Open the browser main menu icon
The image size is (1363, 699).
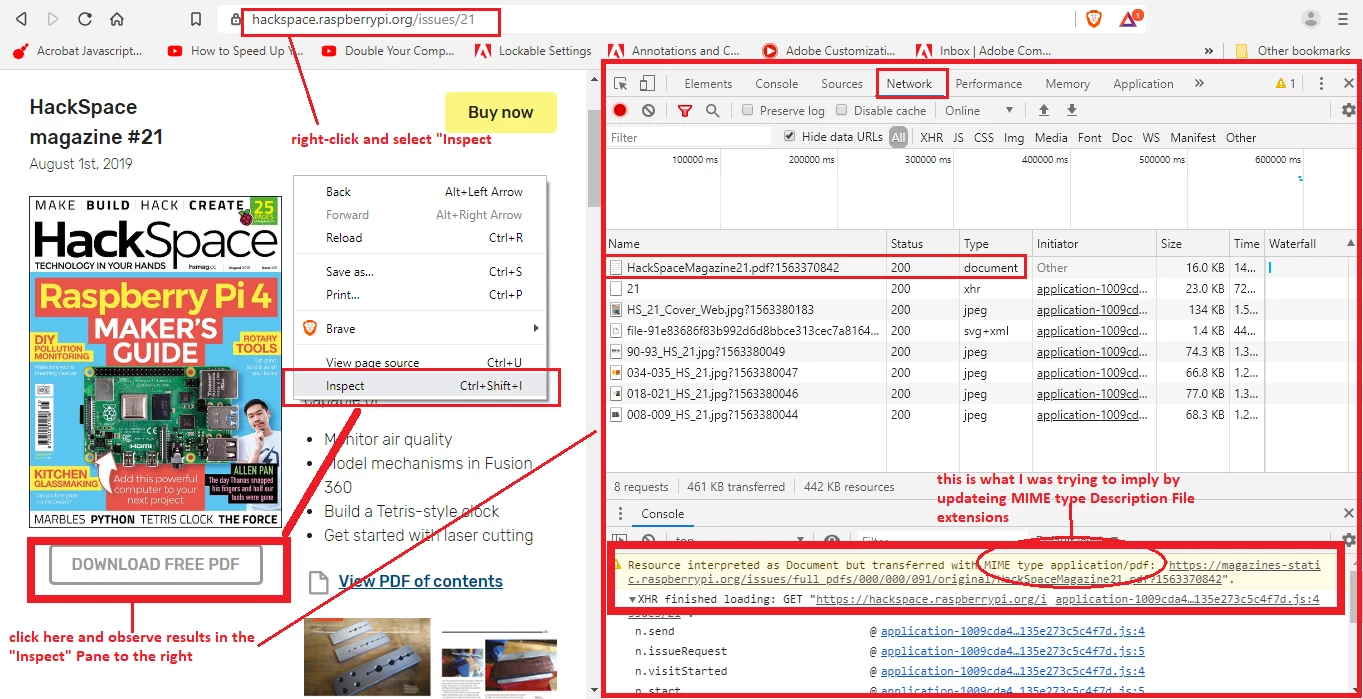click(1343, 19)
